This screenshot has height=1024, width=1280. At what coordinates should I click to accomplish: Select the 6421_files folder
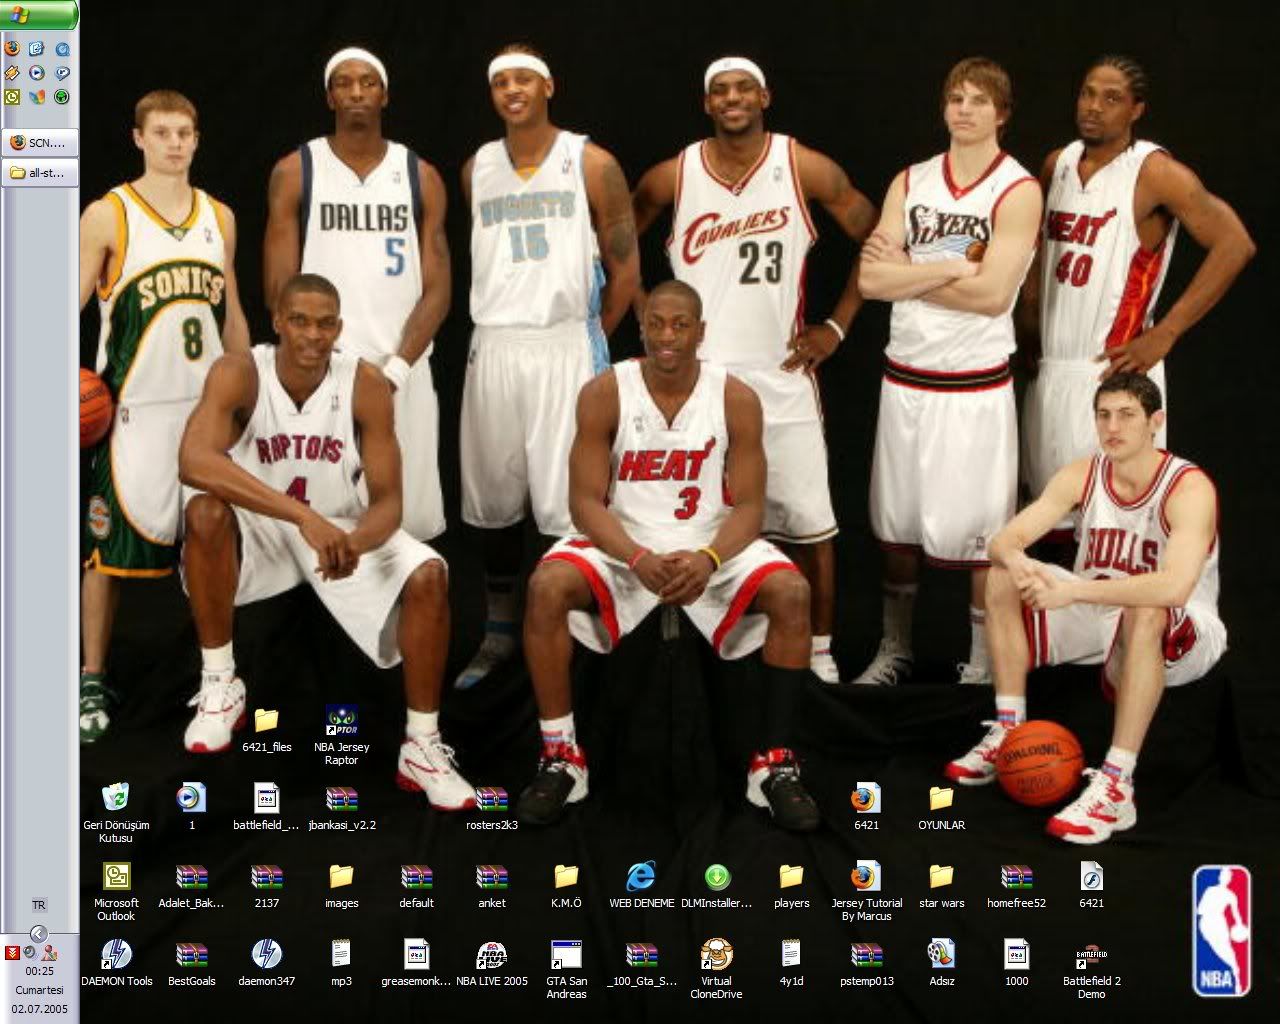267,730
